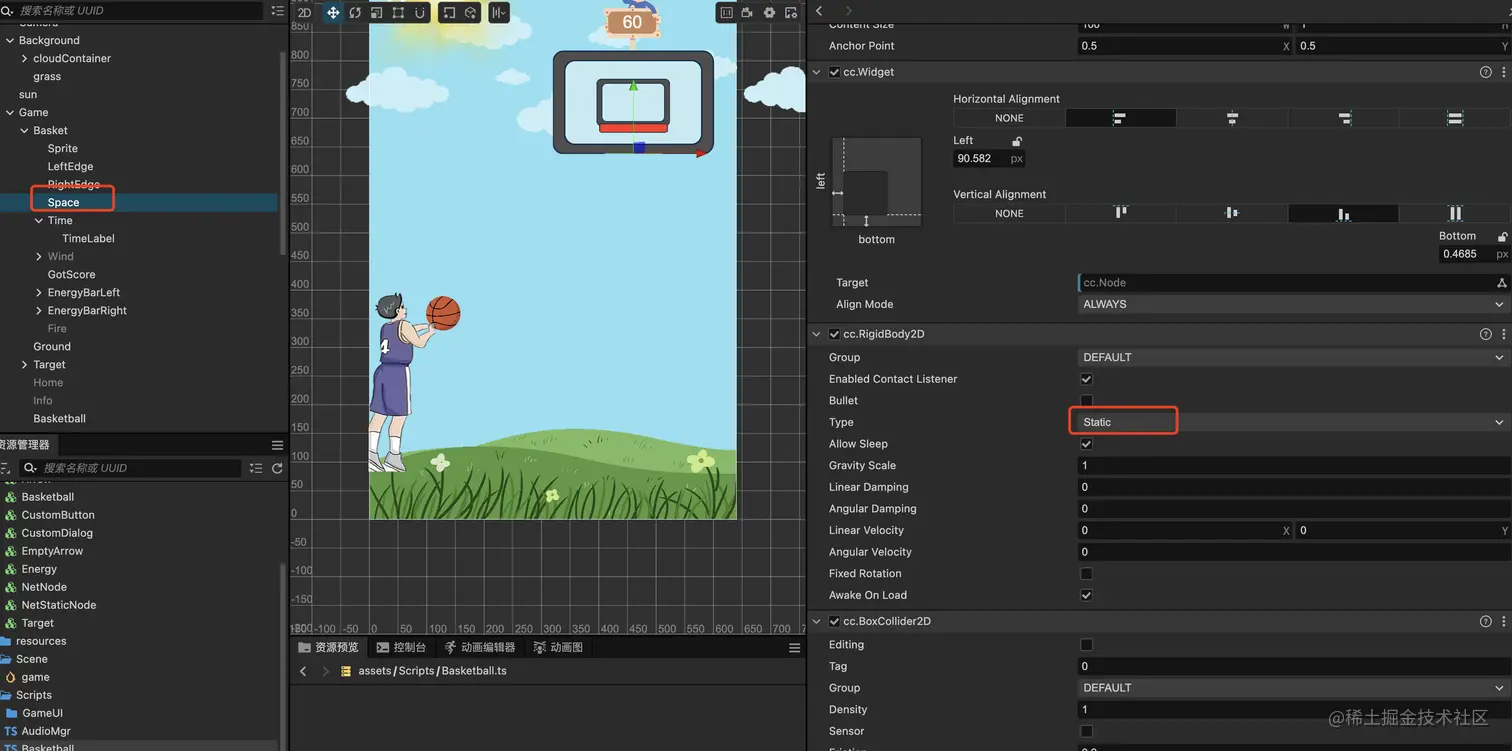Viewport: 1512px width, 751px height.
Task: Open the Align Mode ALWAYS dropdown
Action: coord(1293,304)
